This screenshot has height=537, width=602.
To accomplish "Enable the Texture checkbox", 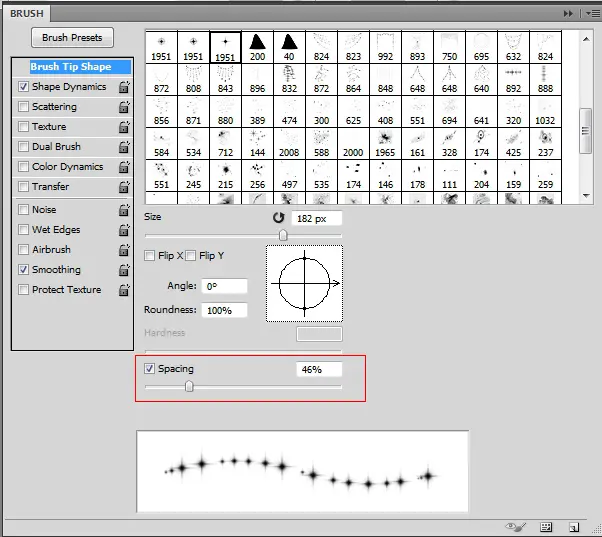I will 23,127.
